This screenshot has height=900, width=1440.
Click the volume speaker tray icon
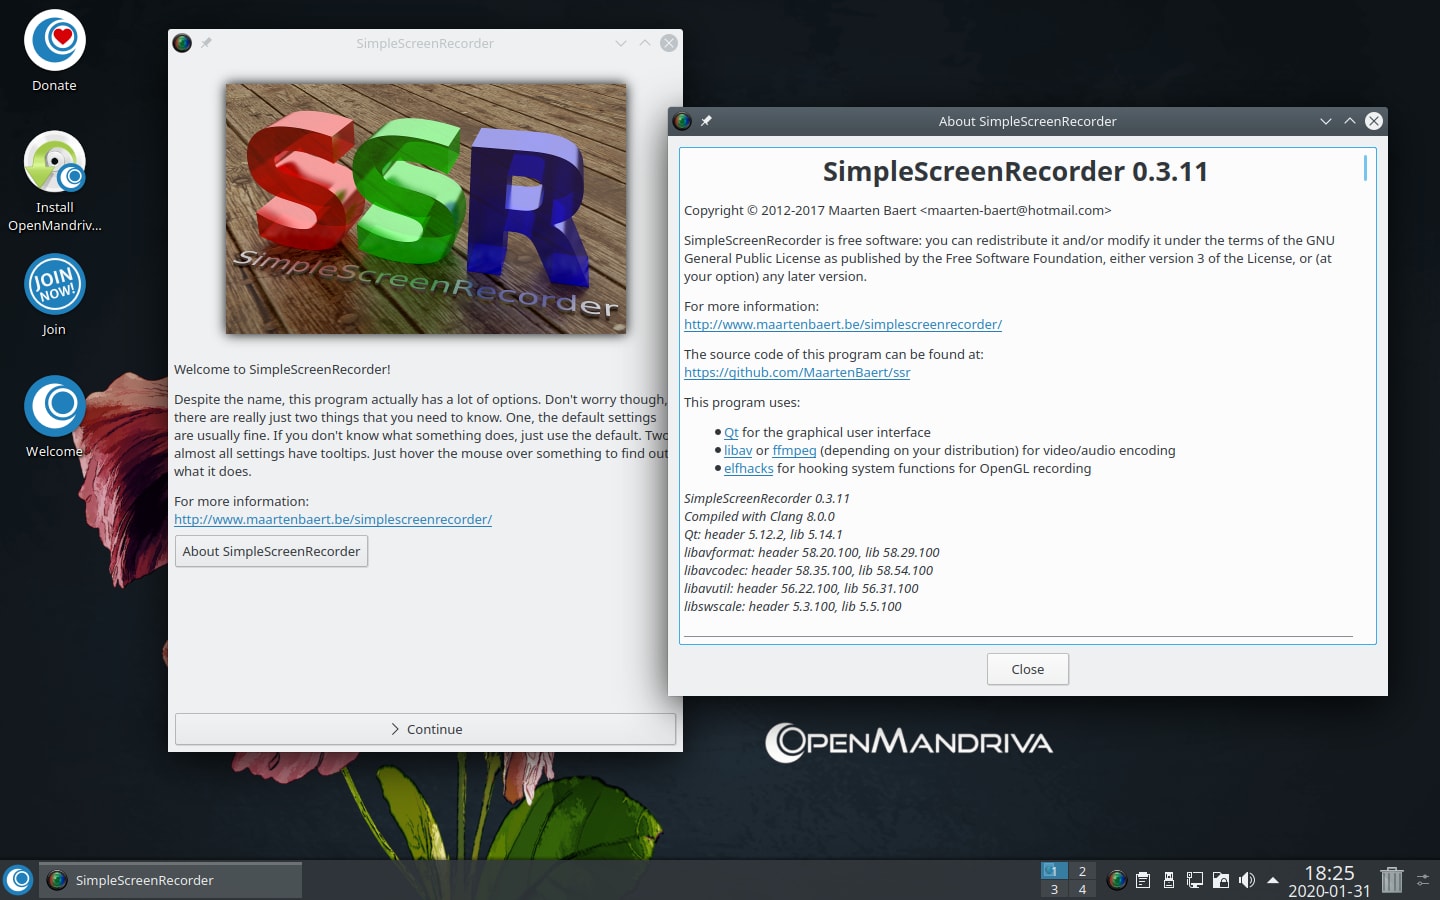click(1246, 880)
